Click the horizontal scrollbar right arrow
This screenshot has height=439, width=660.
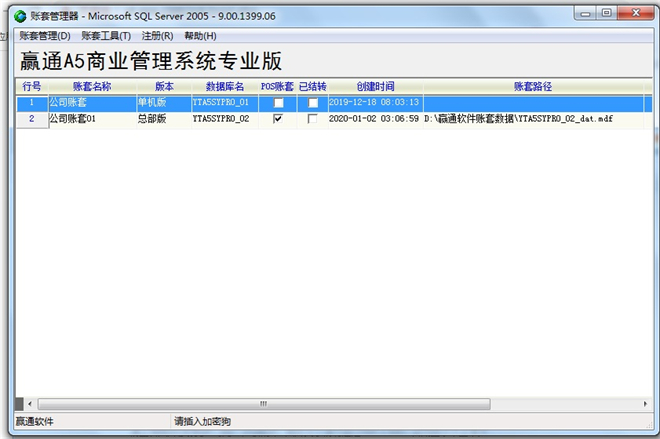pyautogui.click(x=645, y=404)
